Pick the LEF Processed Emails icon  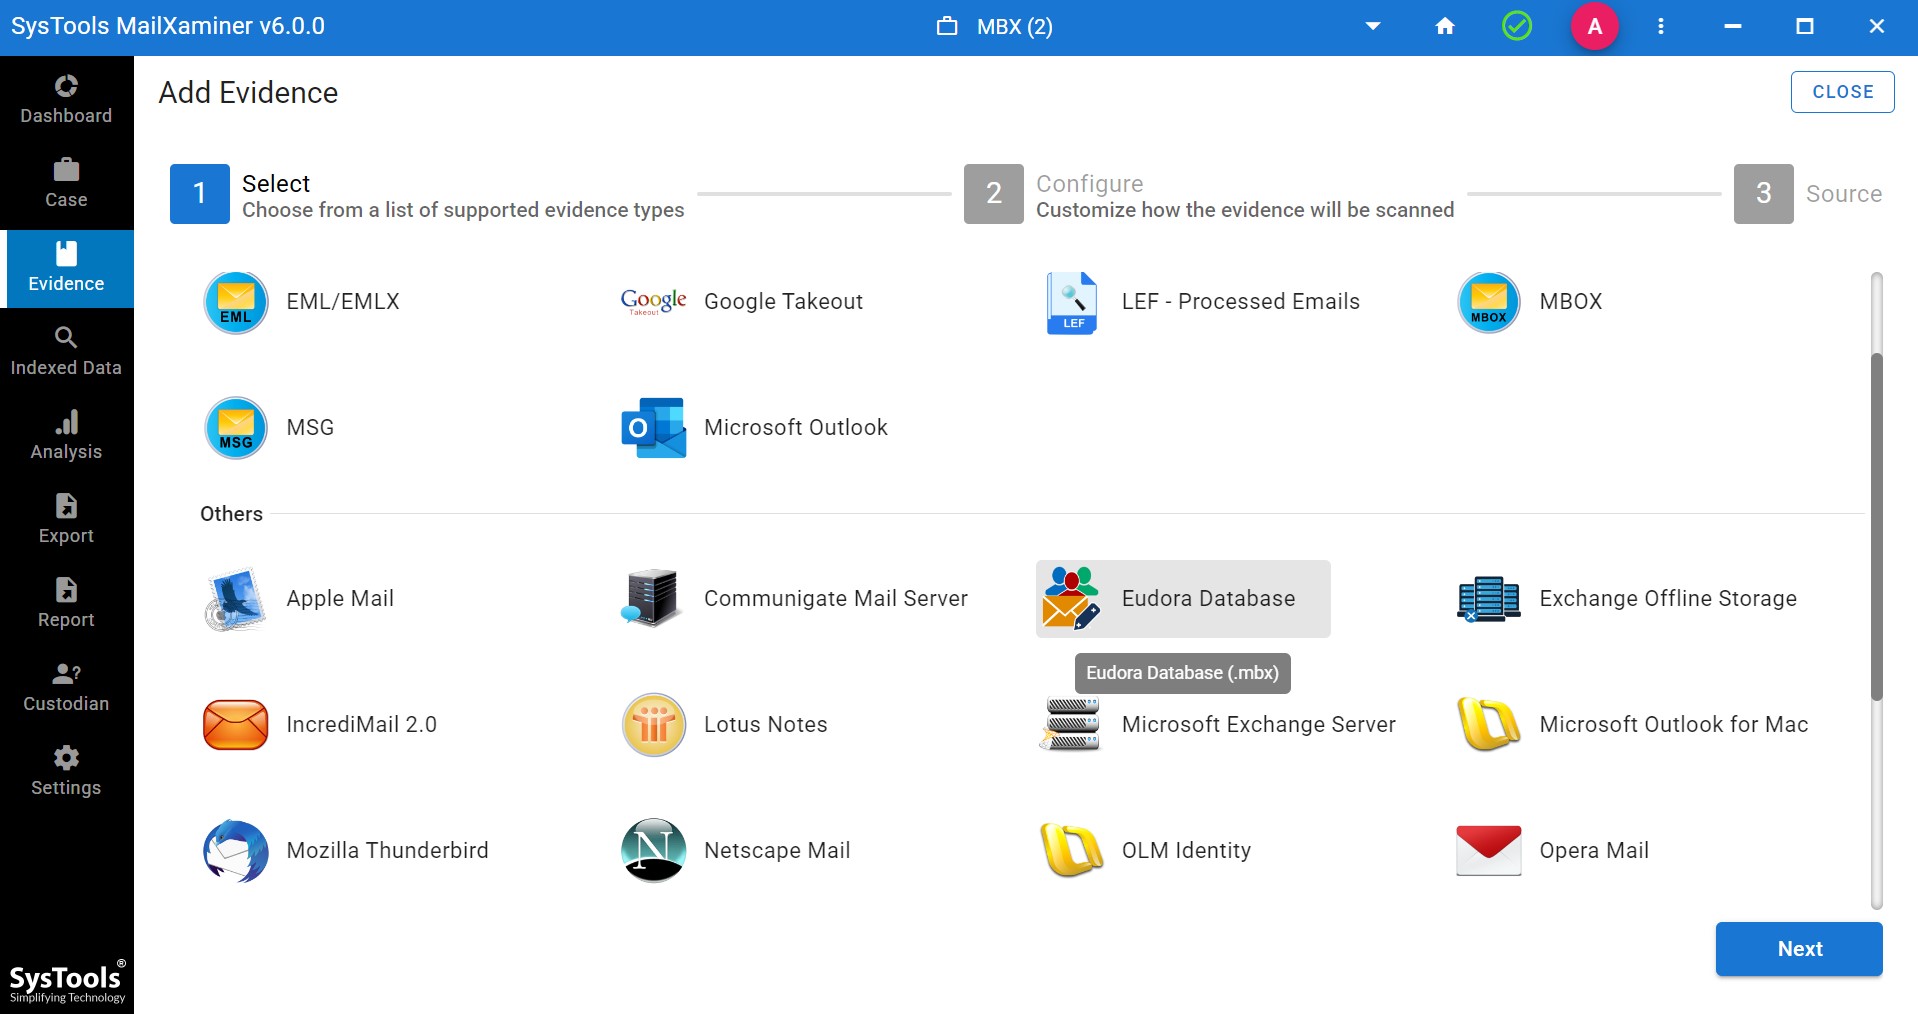pos(1072,302)
